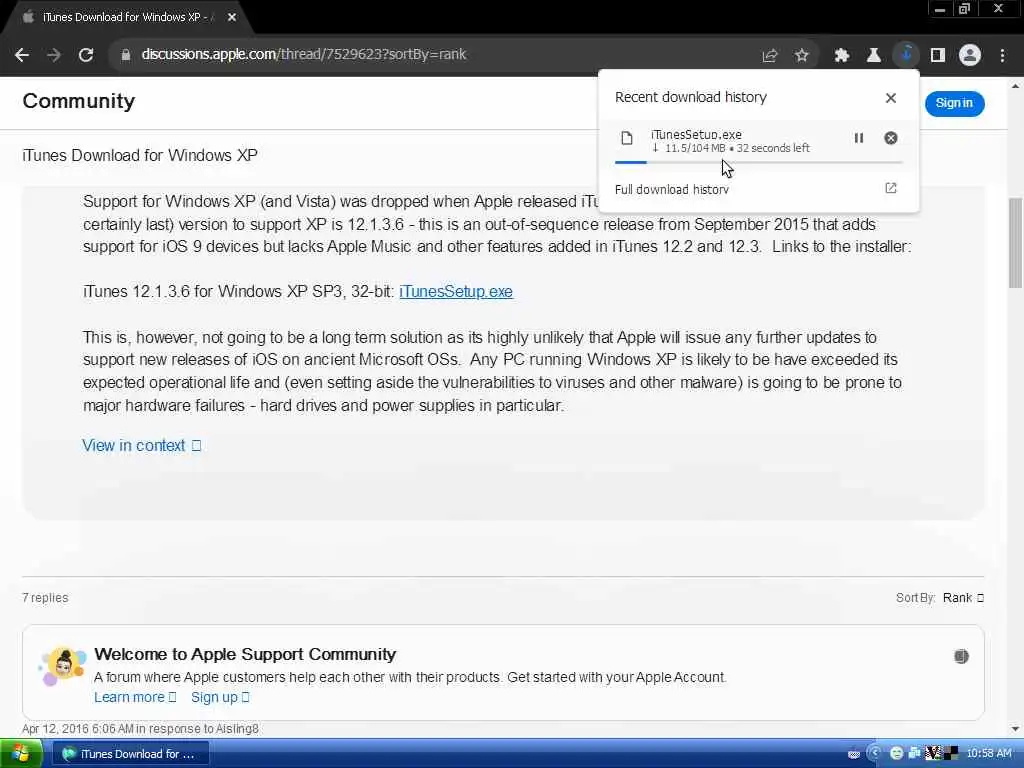Click the Sign in button
Viewport: 1024px width, 768px height.
tap(954, 103)
